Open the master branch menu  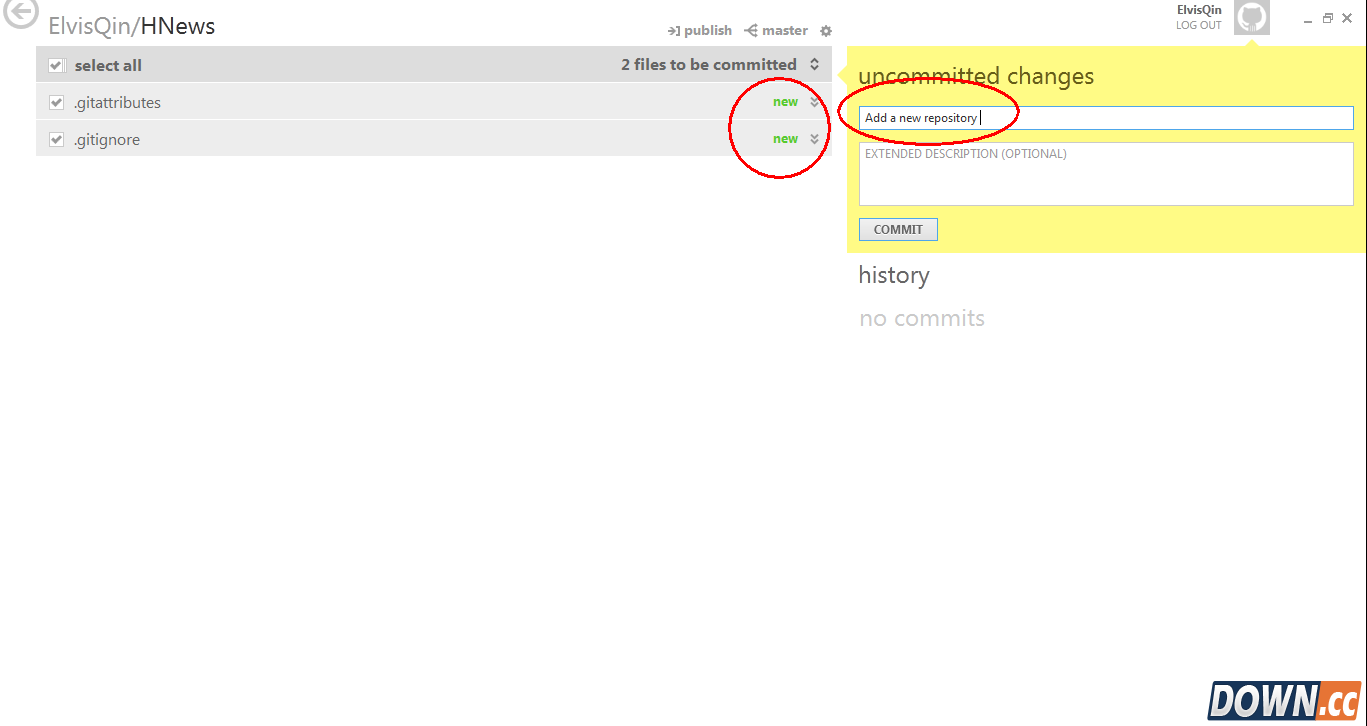[776, 31]
